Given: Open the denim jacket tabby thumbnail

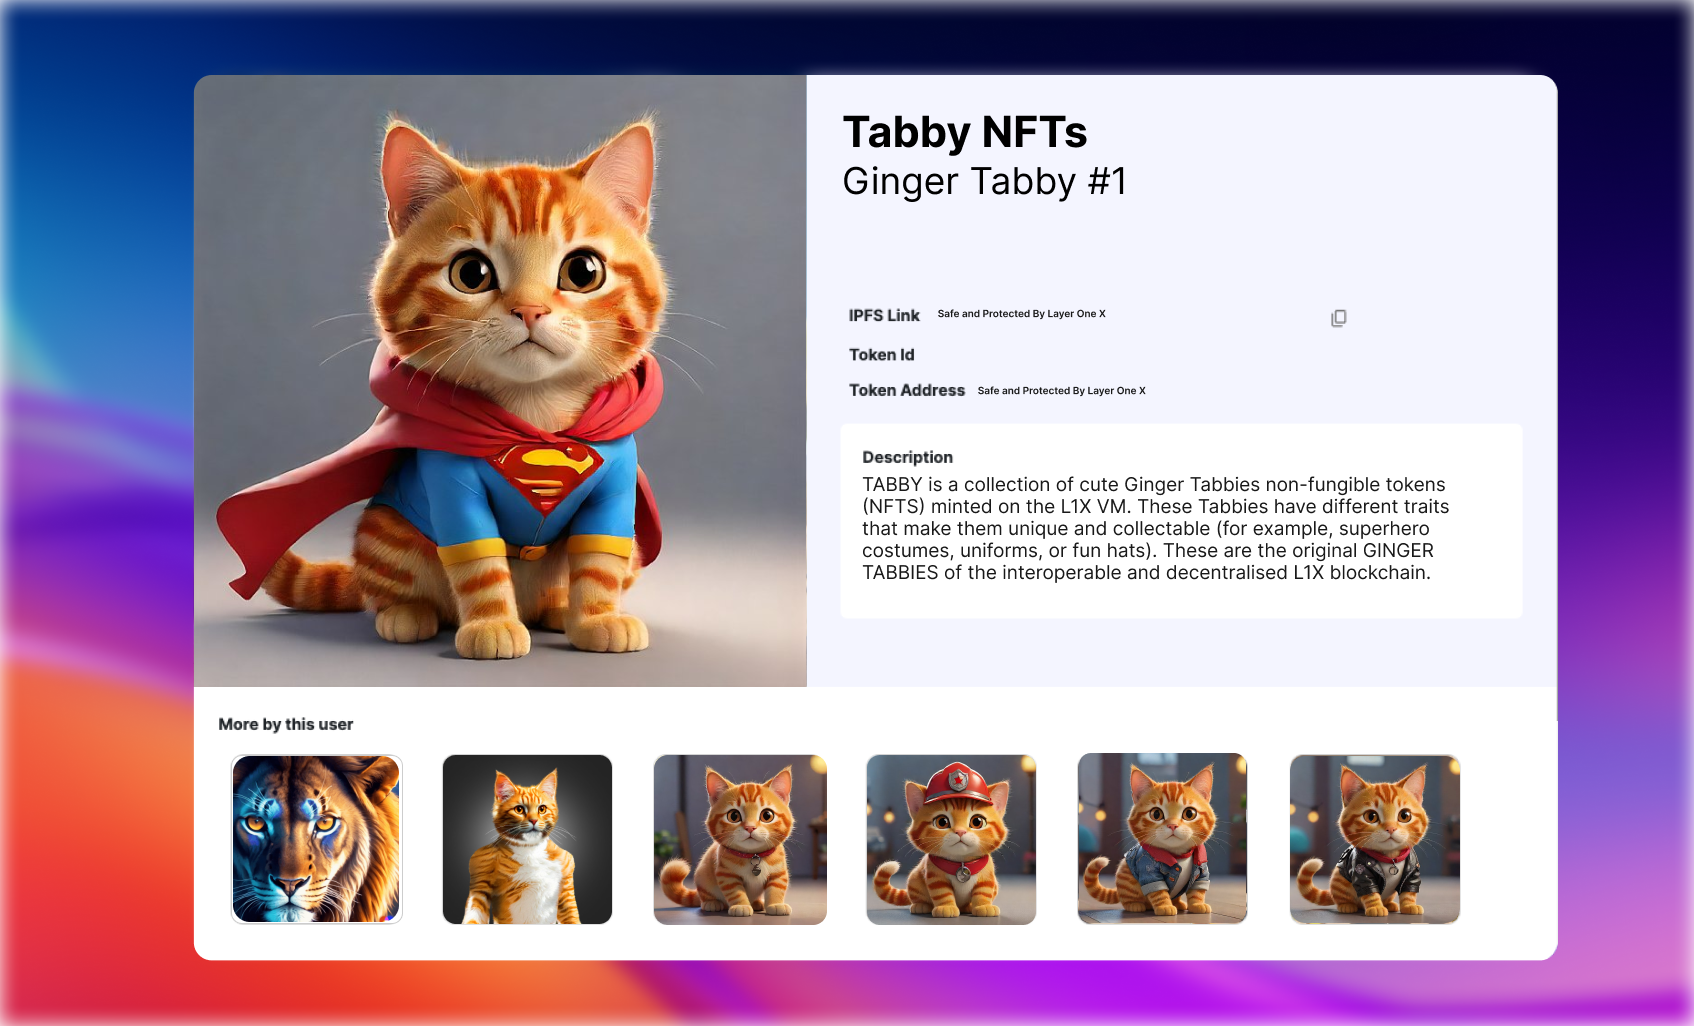Looking at the screenshot, I should tap(1162, 839).
